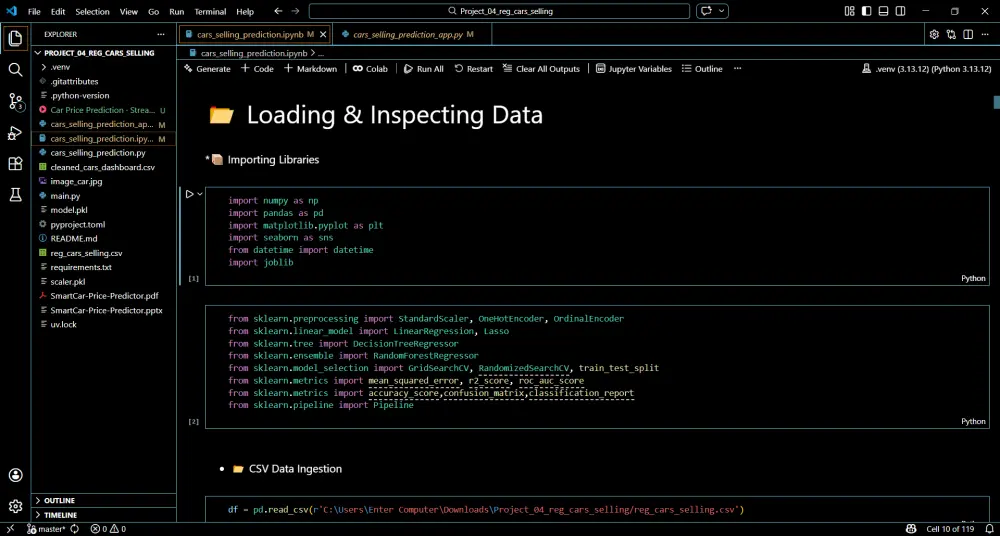Open the Accounts menu icon

point(15,475)
